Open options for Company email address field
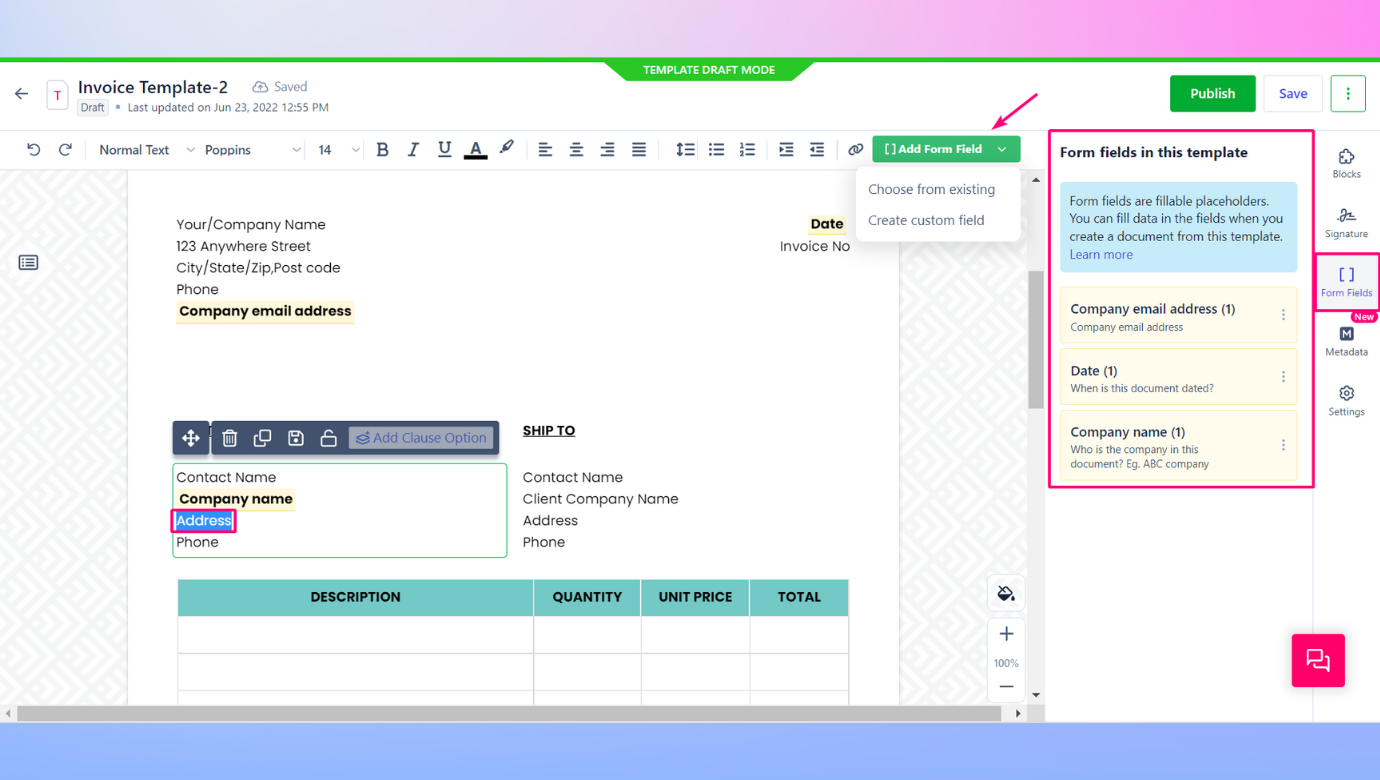The height and width of the screenshot is (780, 1380). pos(1284,315)
